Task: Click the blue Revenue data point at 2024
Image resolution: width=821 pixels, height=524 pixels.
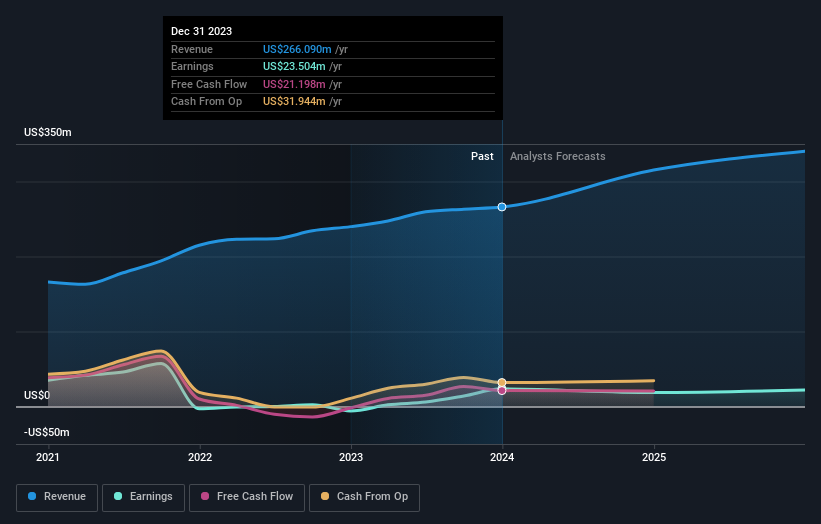Action: 502,207
